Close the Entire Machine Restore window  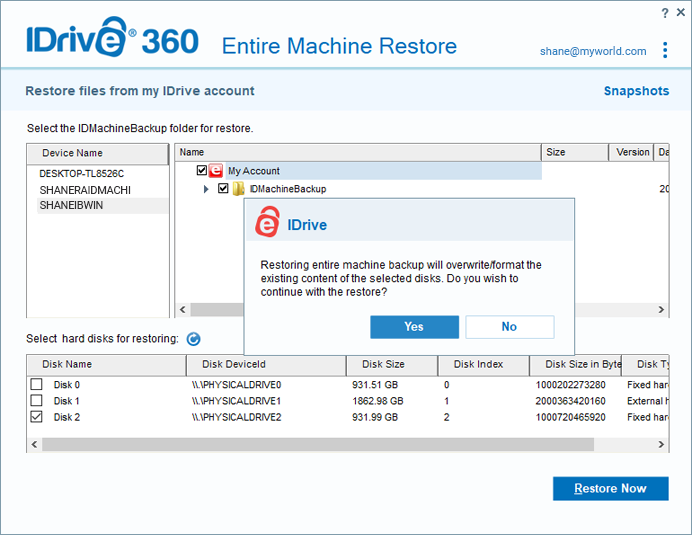pos(681,12)
